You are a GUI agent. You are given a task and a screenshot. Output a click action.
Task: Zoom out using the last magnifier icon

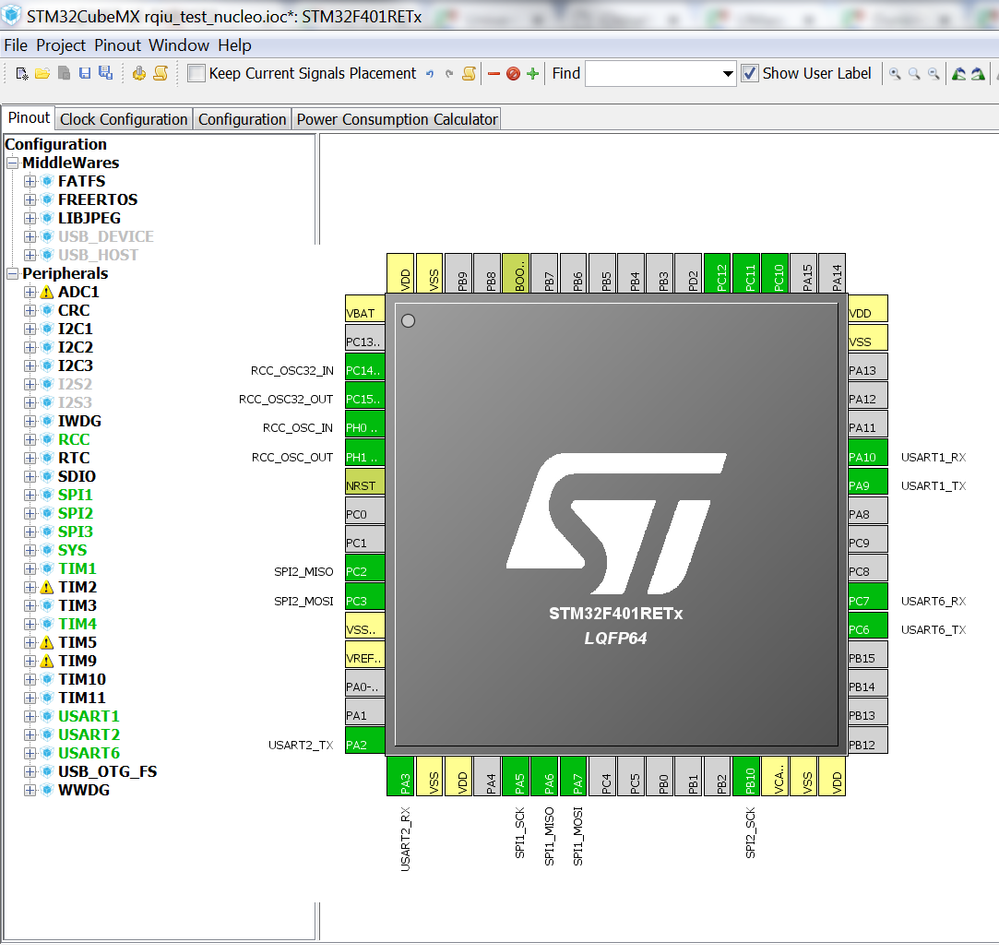[x=933, y=74]
